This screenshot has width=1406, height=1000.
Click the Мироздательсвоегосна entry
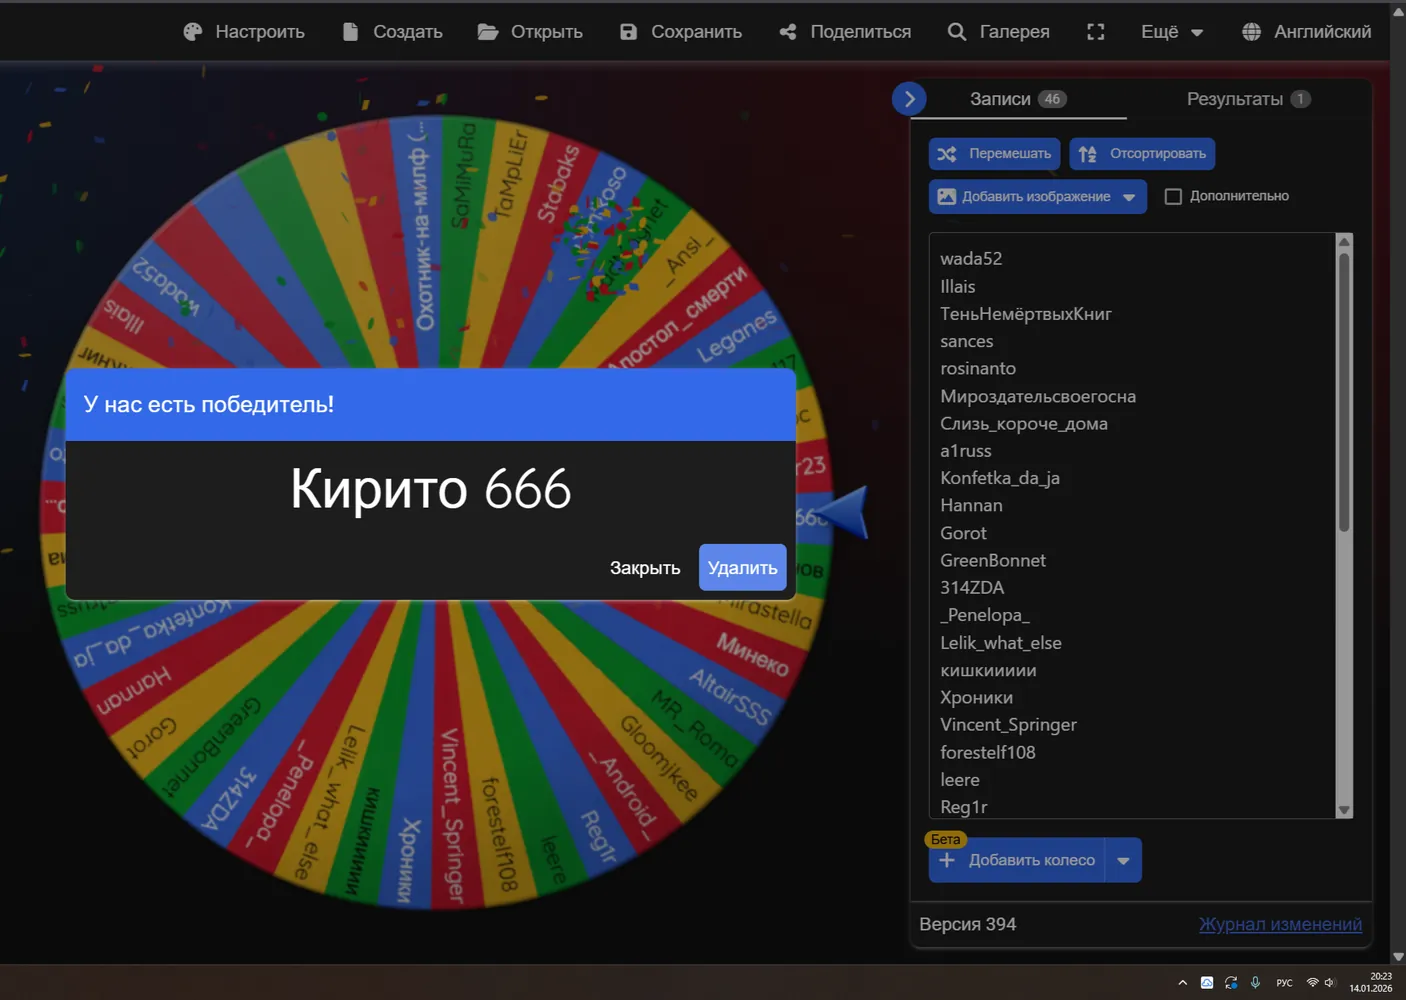click(x=1038, y=396)
